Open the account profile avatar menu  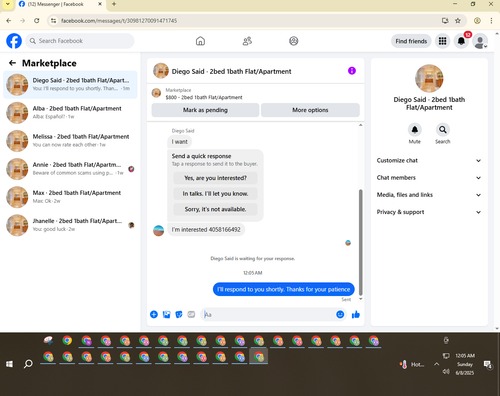pos(480,41)
